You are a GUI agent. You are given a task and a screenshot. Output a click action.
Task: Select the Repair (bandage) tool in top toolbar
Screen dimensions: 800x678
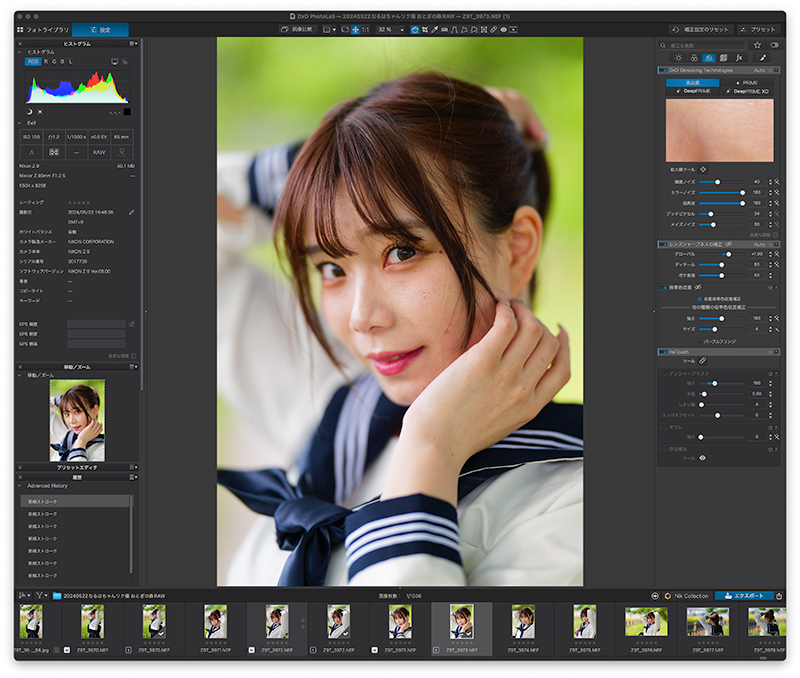pos(494,30)
